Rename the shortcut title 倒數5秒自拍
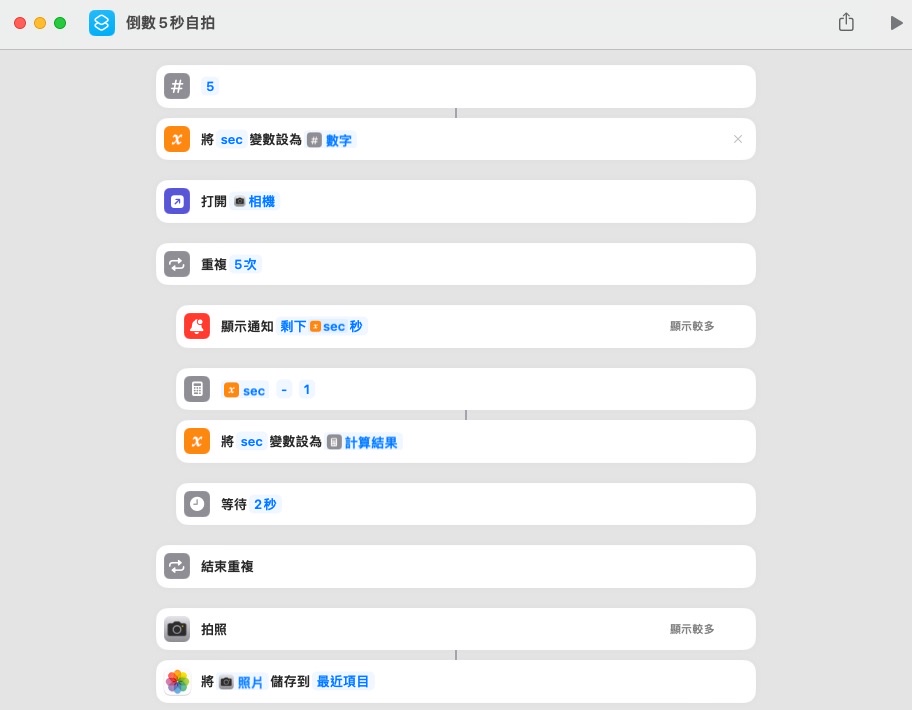This screenshot has width=912, height=710. pyautogui.click(x=170, y=23)
